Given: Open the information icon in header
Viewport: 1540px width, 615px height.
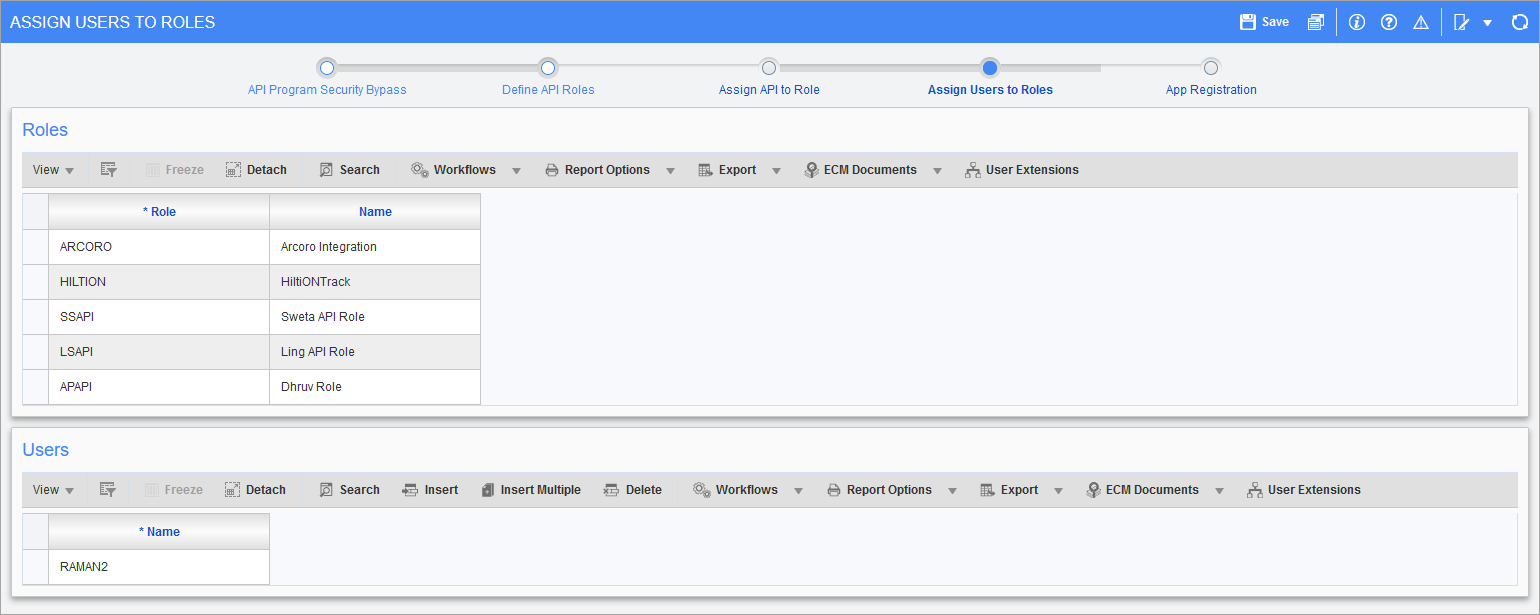Looking at the screenshot, I should [1357, 22].
